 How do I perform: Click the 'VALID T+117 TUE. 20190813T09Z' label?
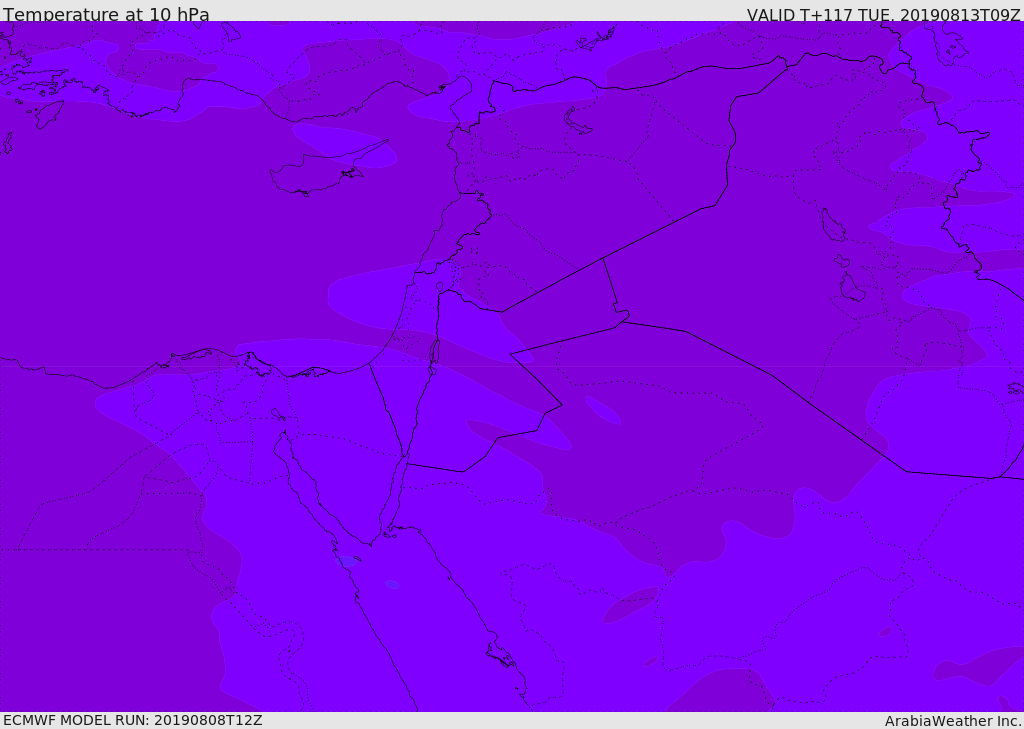click(x=884, y=15)
